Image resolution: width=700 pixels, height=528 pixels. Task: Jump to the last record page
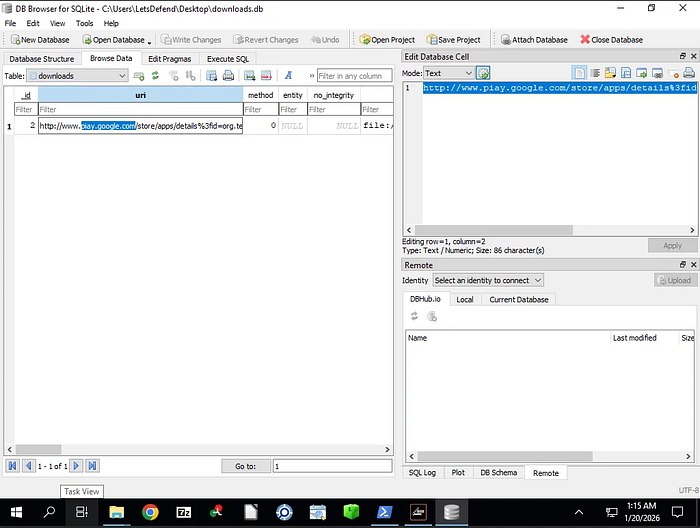(92, 466)
